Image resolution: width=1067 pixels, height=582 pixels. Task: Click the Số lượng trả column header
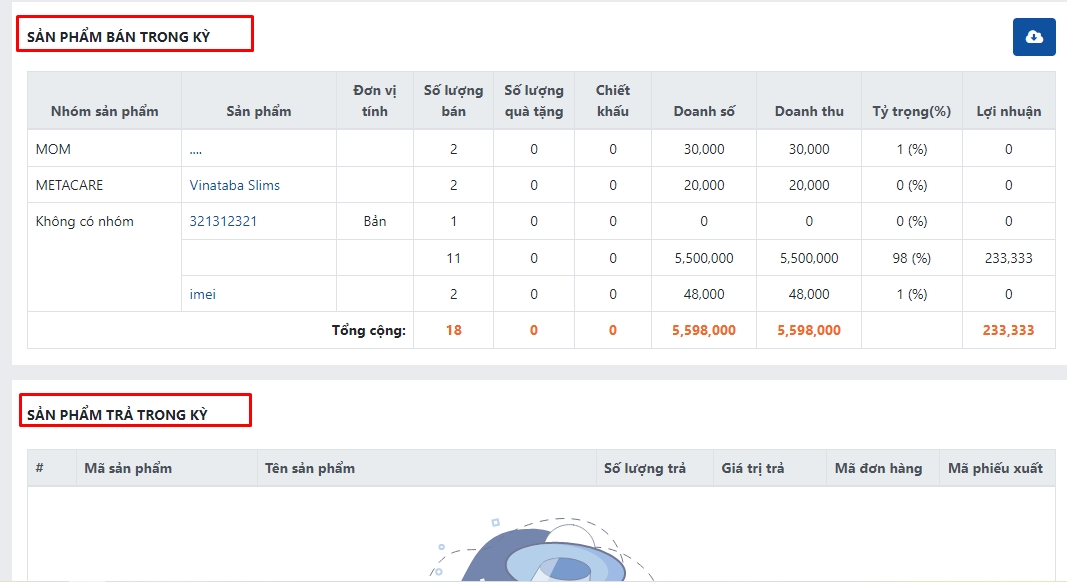pyautogui.click(x=645, y=468)
